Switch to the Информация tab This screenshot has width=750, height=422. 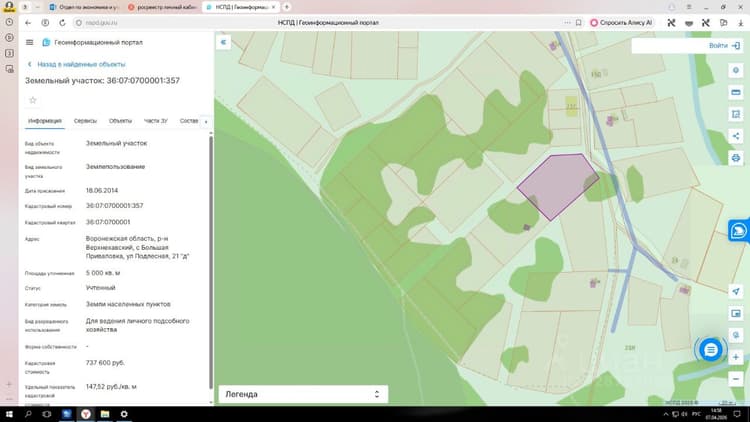[x=44, y=121]
